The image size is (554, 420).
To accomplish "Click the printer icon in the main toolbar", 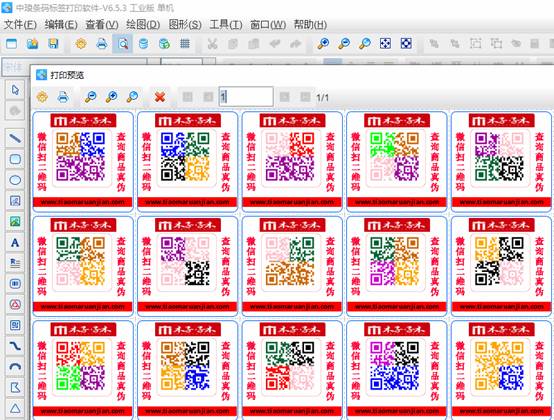I will pyautogui.click(x=102, y=44).
